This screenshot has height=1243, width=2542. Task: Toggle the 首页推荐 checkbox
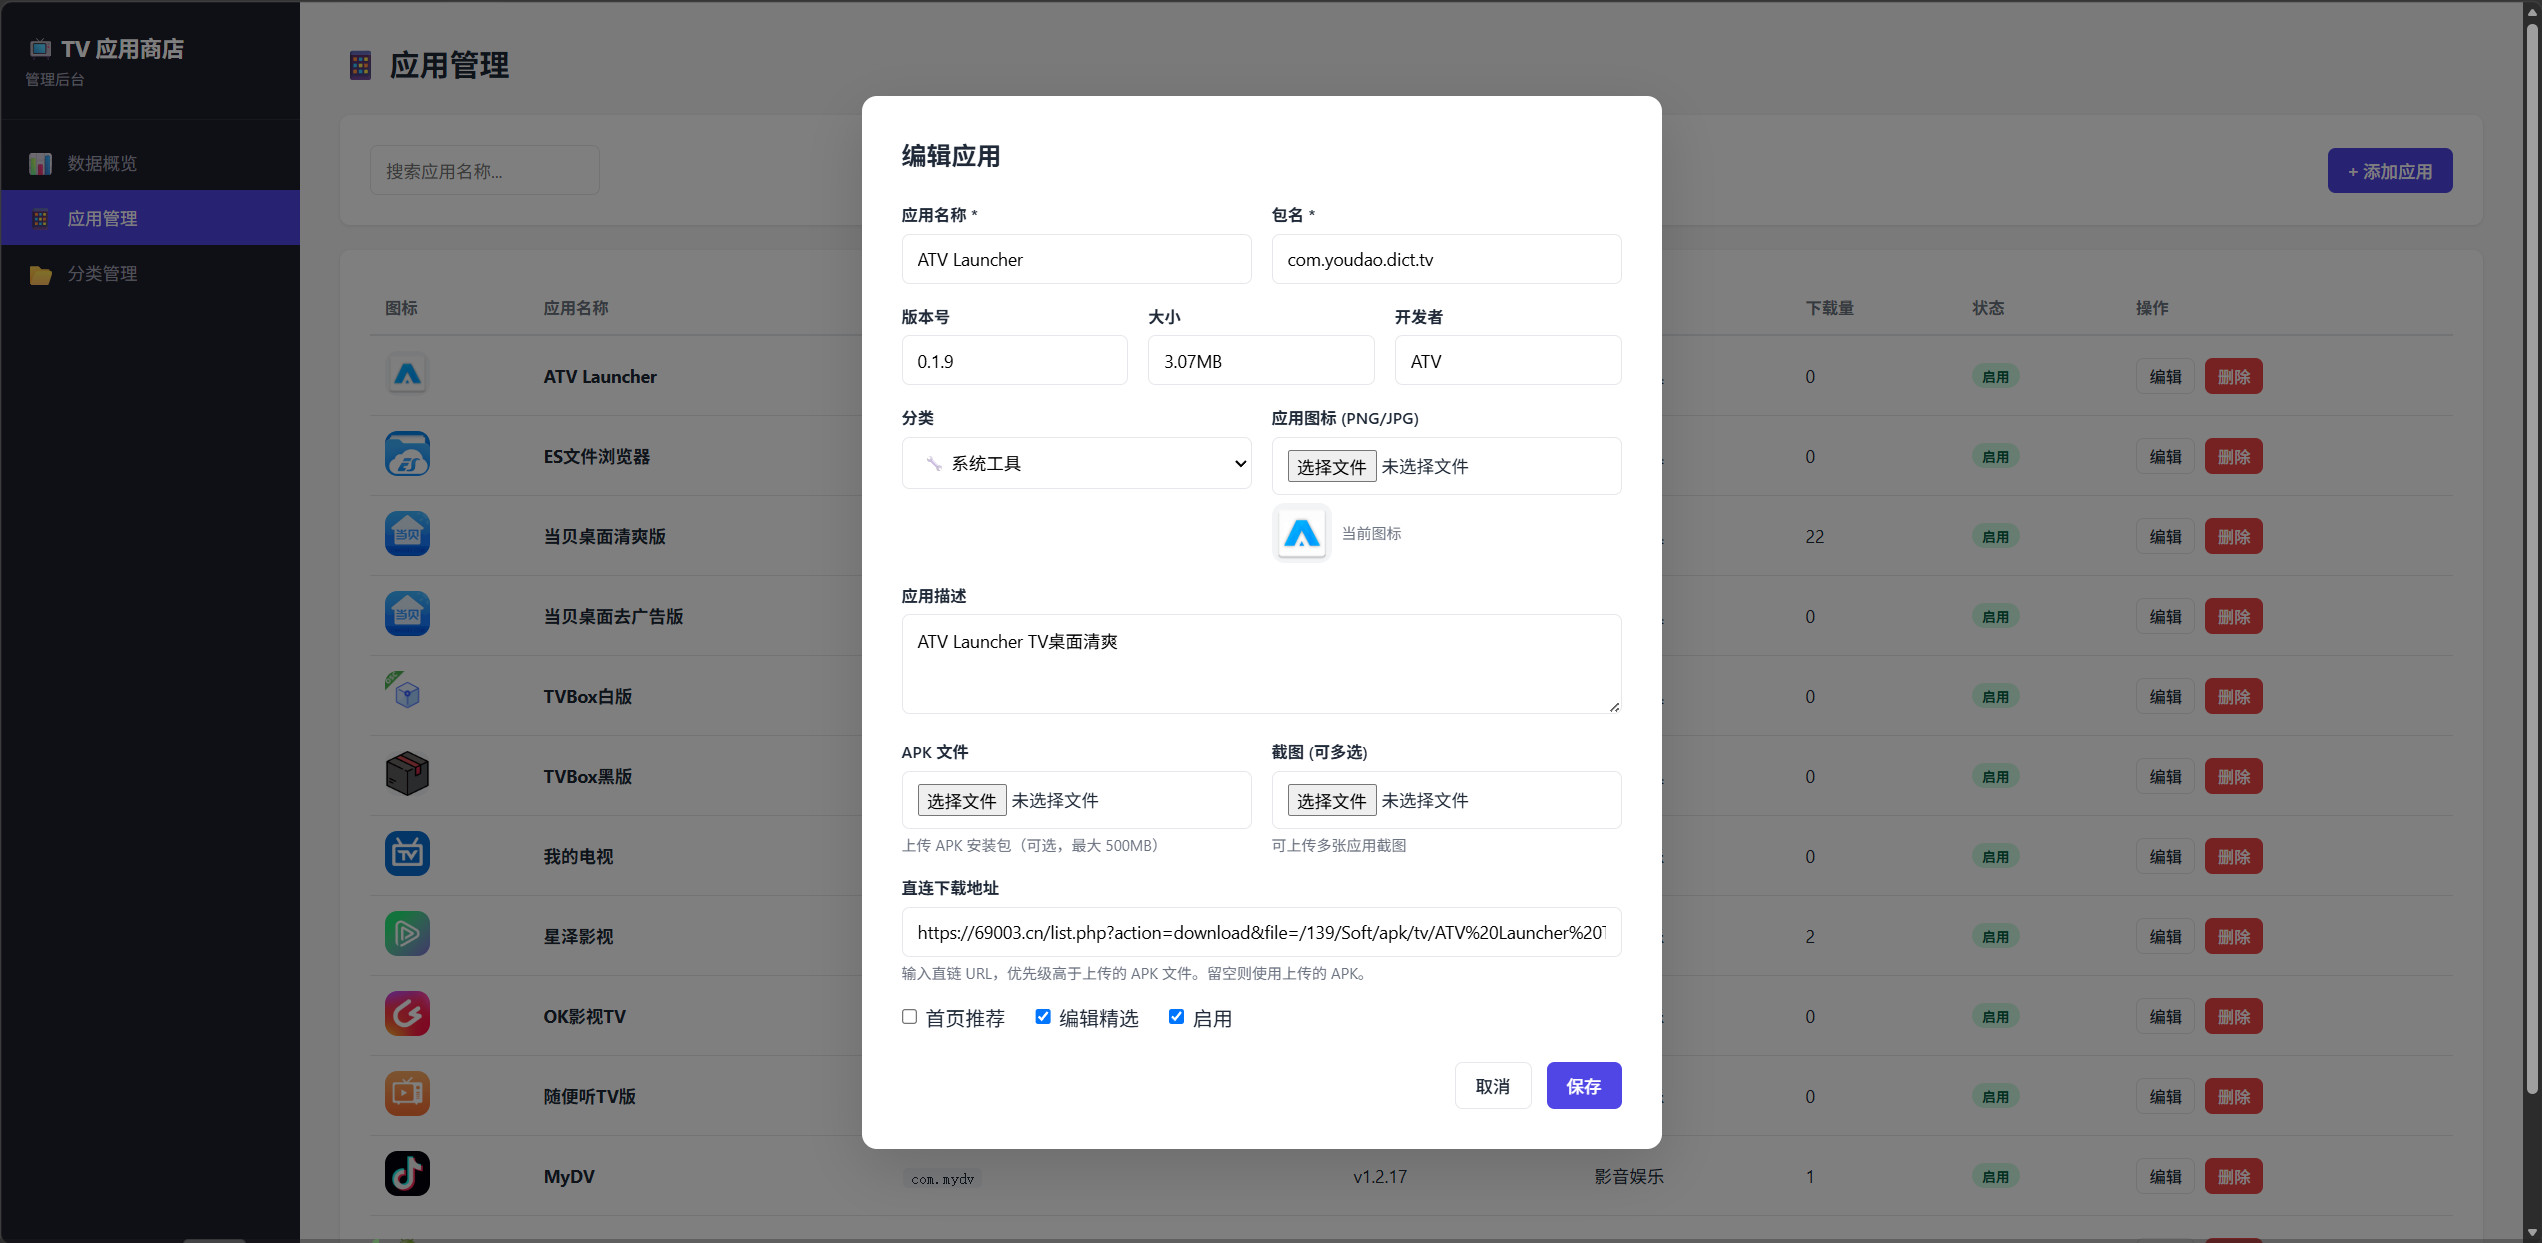point(909,1017)
